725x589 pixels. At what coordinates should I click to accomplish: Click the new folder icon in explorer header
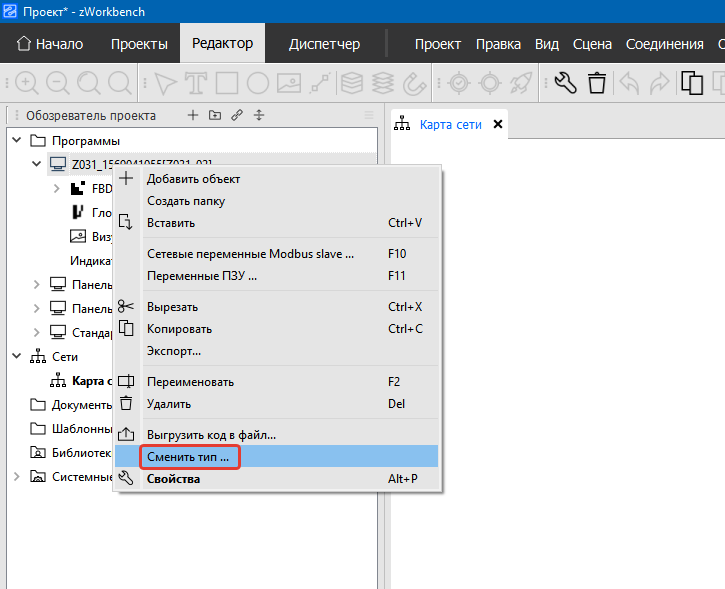(x=215, y=115)
